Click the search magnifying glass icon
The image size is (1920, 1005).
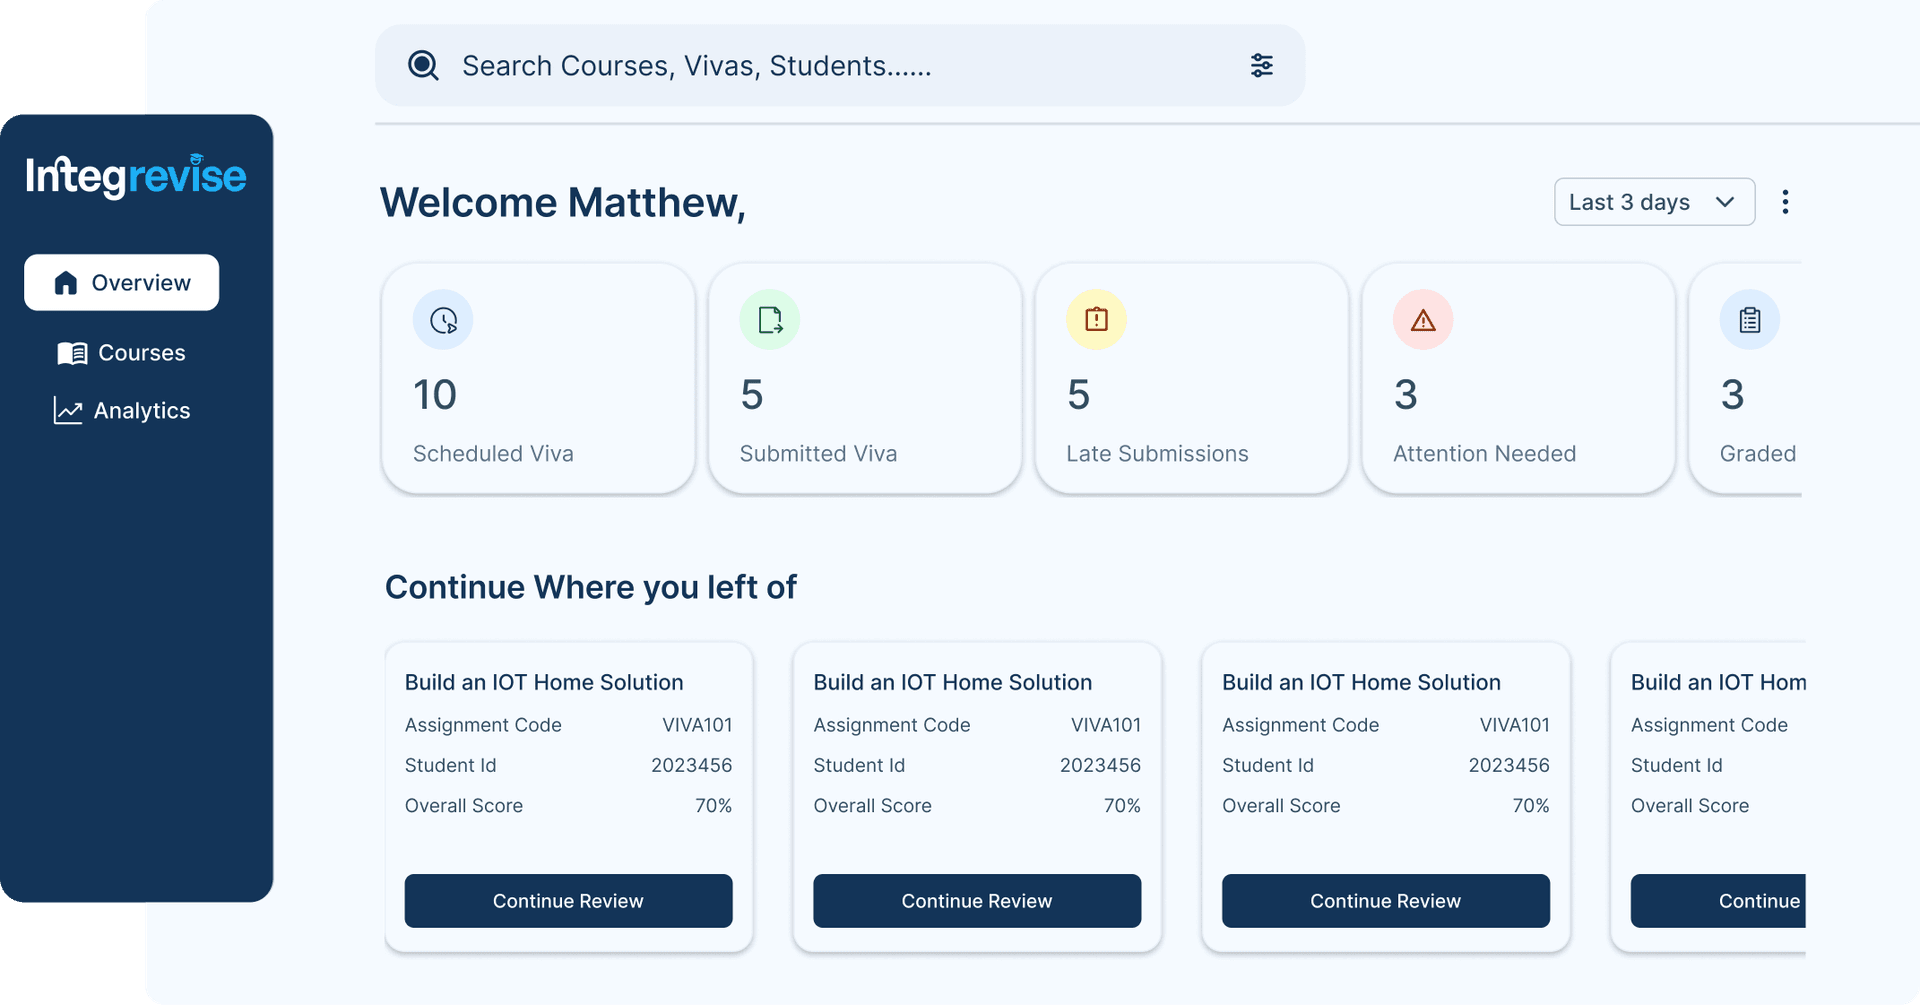(424, 65)
